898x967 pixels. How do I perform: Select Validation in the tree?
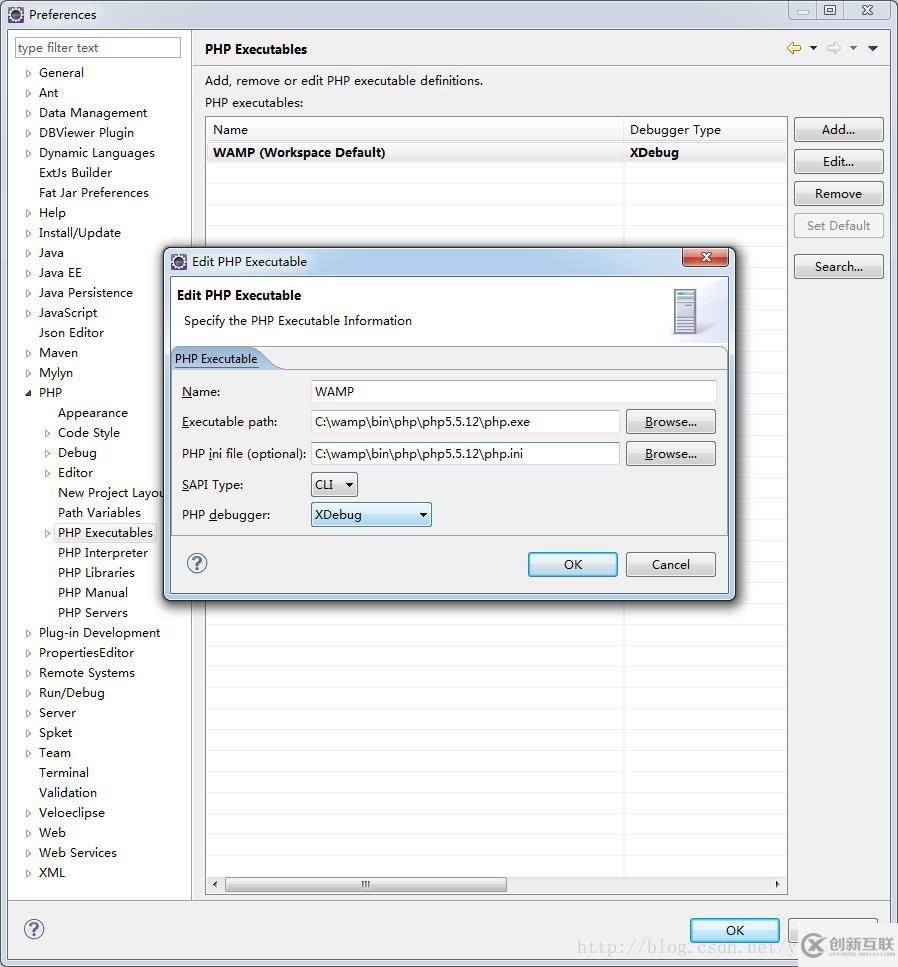point(68,792)
